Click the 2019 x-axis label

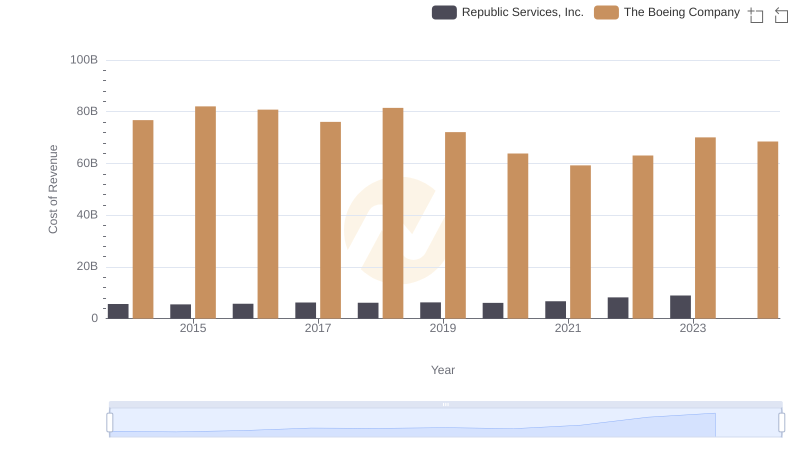pyautogui.click(x=443, y=328)
